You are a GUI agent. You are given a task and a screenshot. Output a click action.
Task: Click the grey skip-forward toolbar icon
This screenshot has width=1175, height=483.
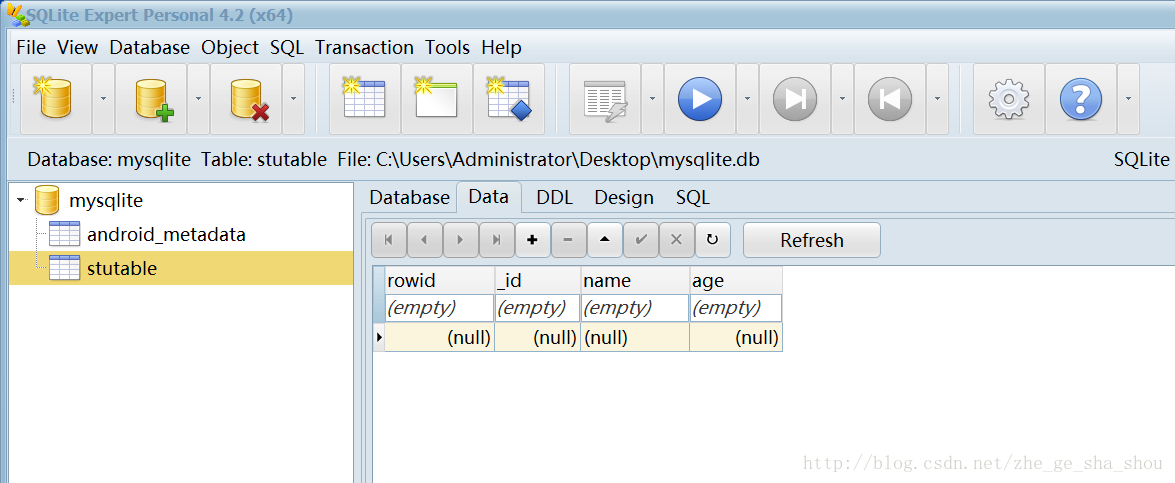[x=795, y=99]
